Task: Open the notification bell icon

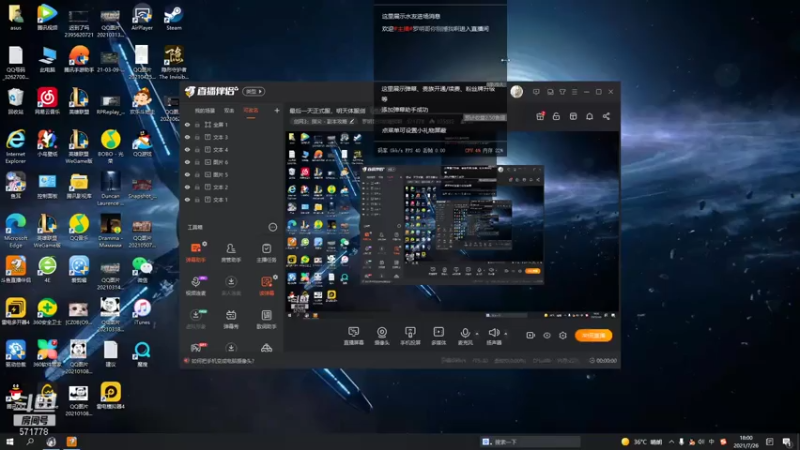Action: click(x=589, y=116)
